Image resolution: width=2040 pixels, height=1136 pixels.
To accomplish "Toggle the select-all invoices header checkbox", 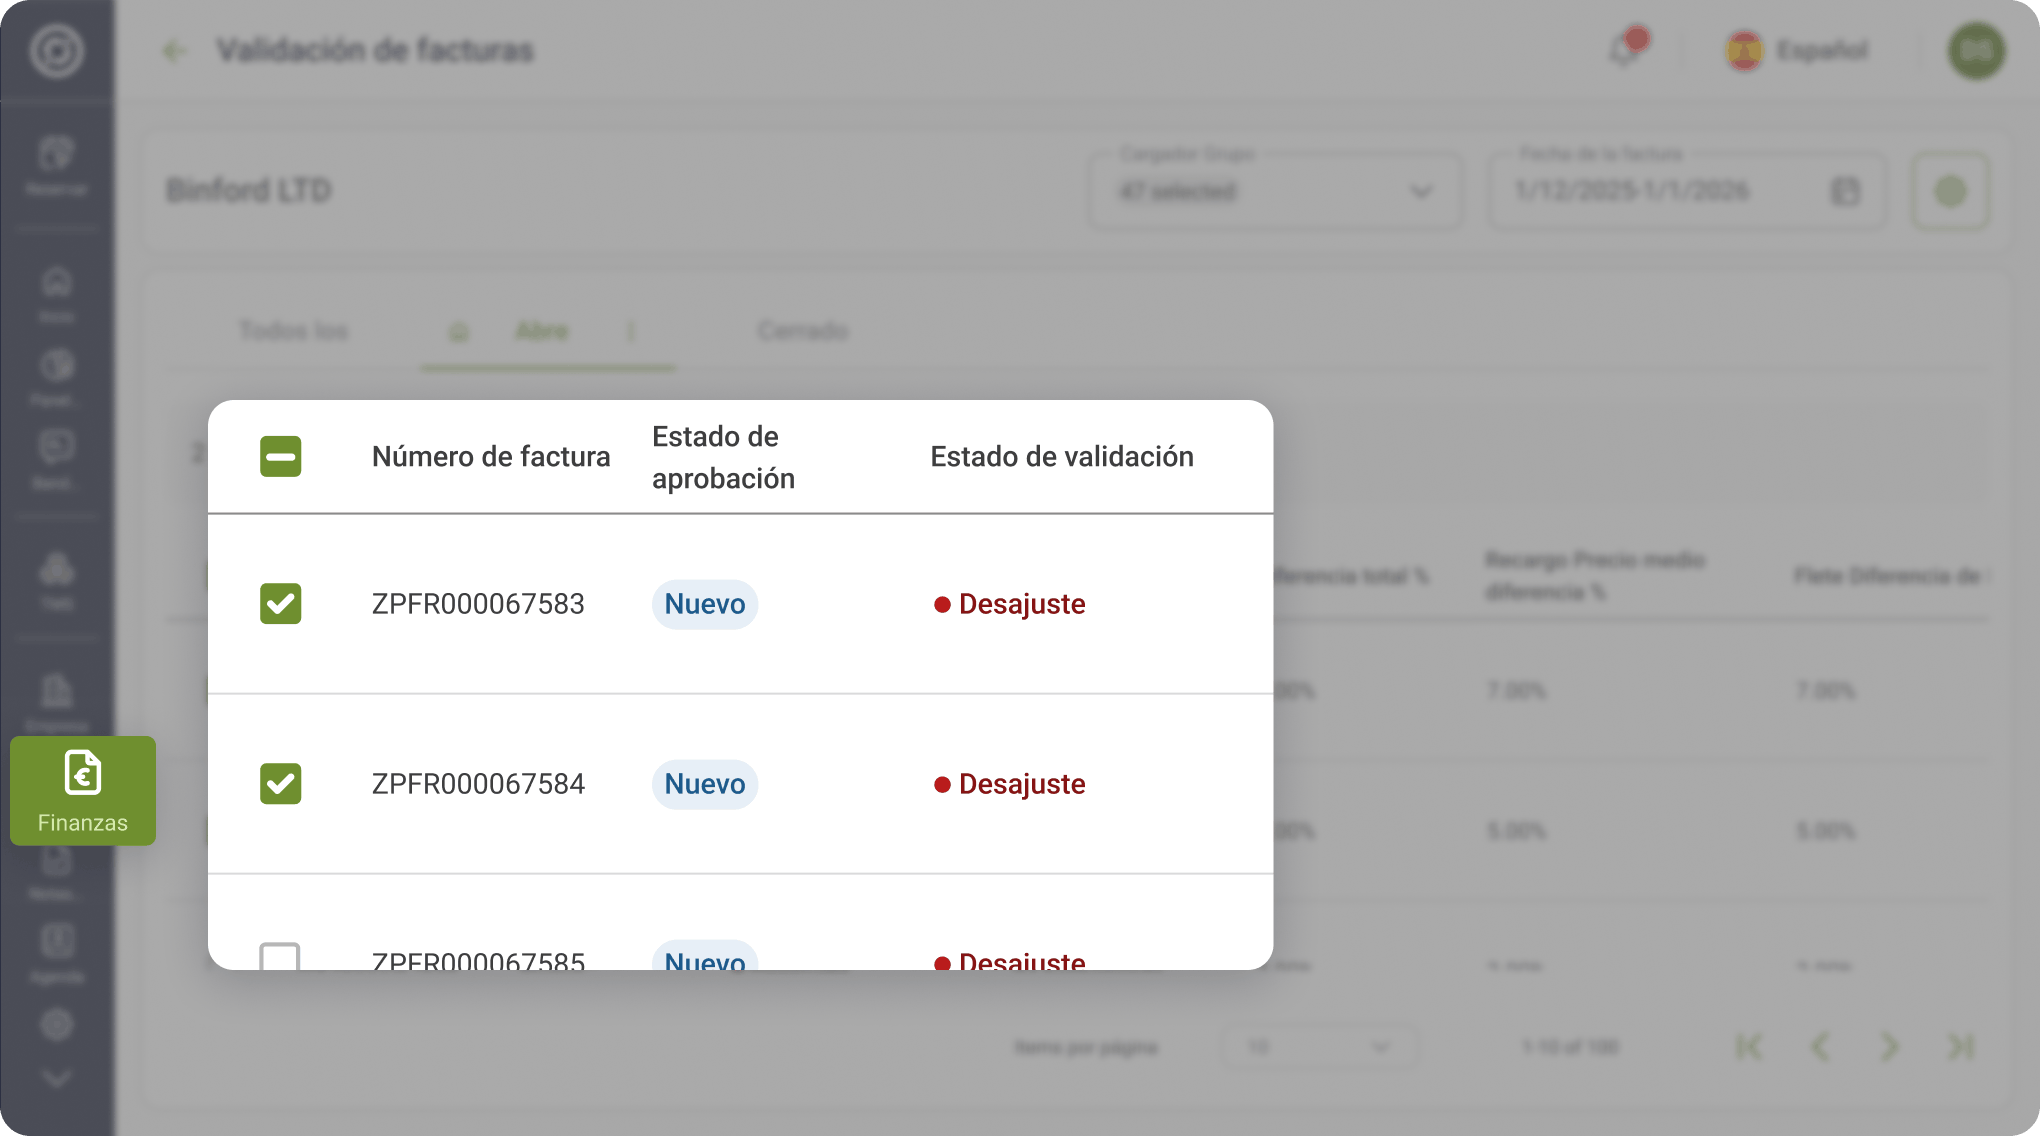I will (280, 456).
